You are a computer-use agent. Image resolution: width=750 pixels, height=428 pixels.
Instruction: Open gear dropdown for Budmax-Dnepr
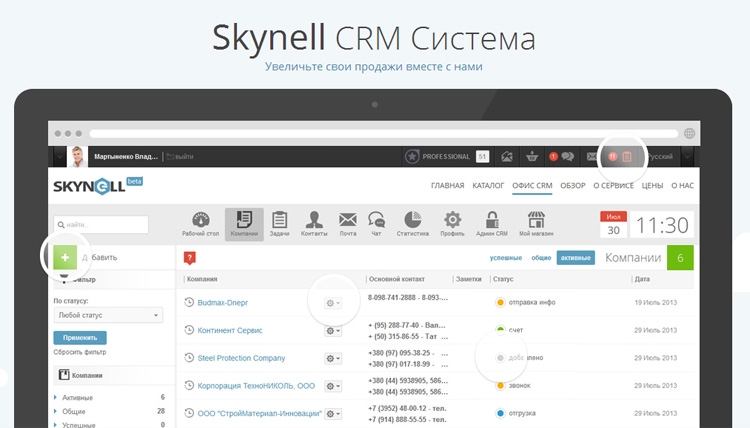[x=333, y=303]
